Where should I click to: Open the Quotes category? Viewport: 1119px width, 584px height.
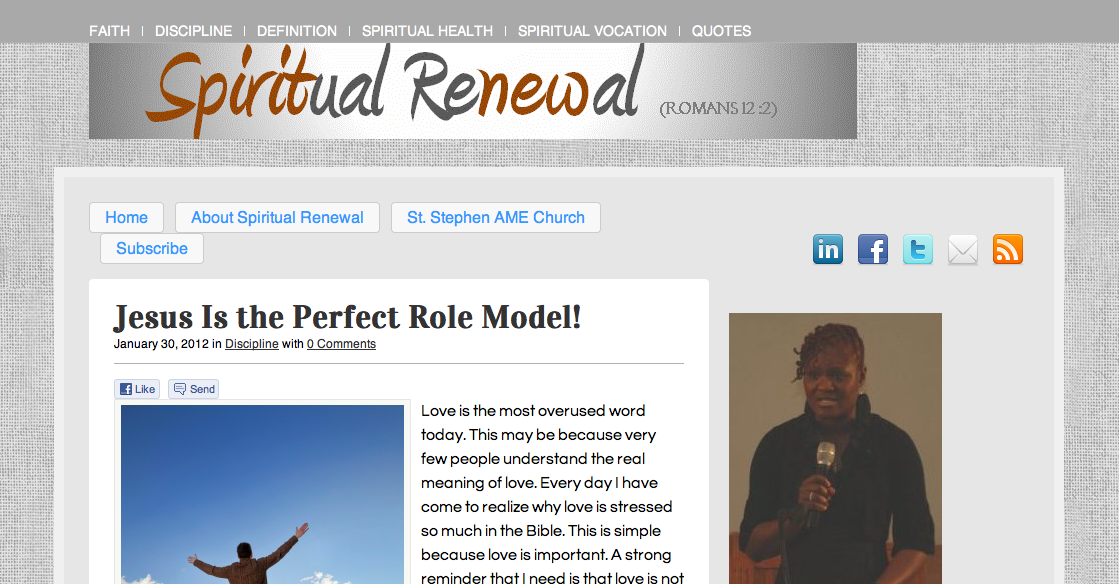(x=721, y=31)
